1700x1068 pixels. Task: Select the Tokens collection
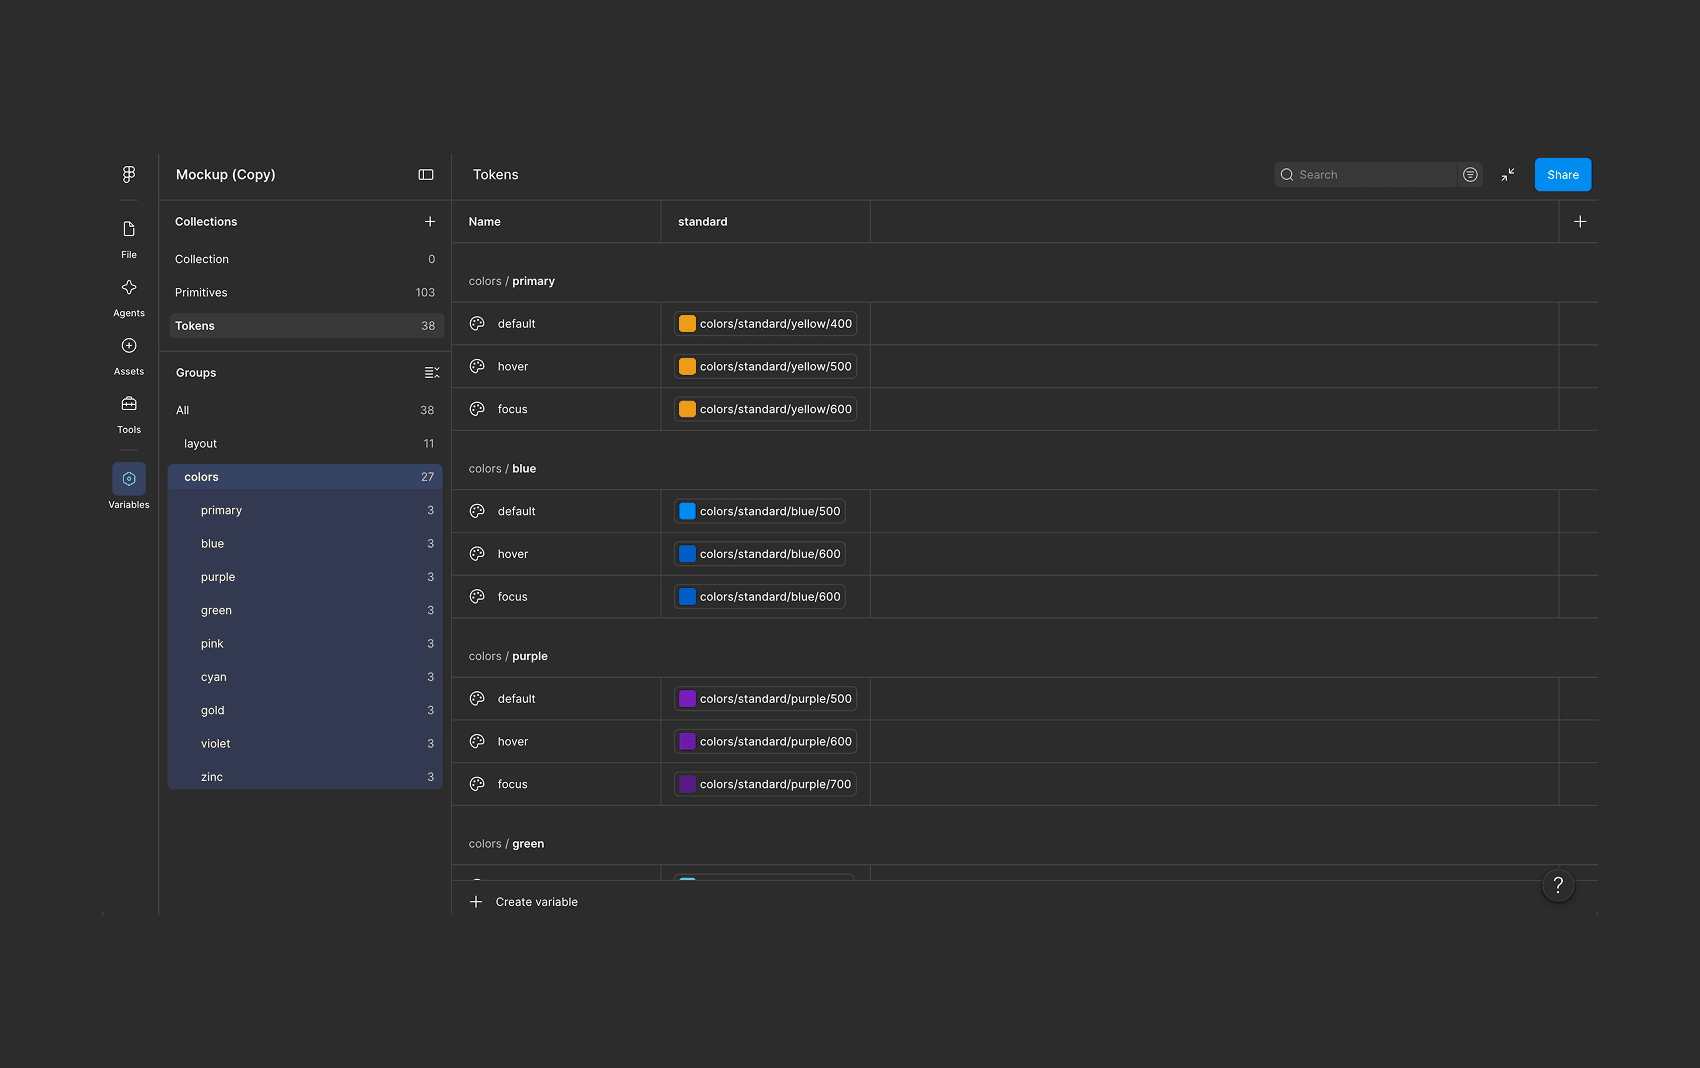tap(305, 326)
